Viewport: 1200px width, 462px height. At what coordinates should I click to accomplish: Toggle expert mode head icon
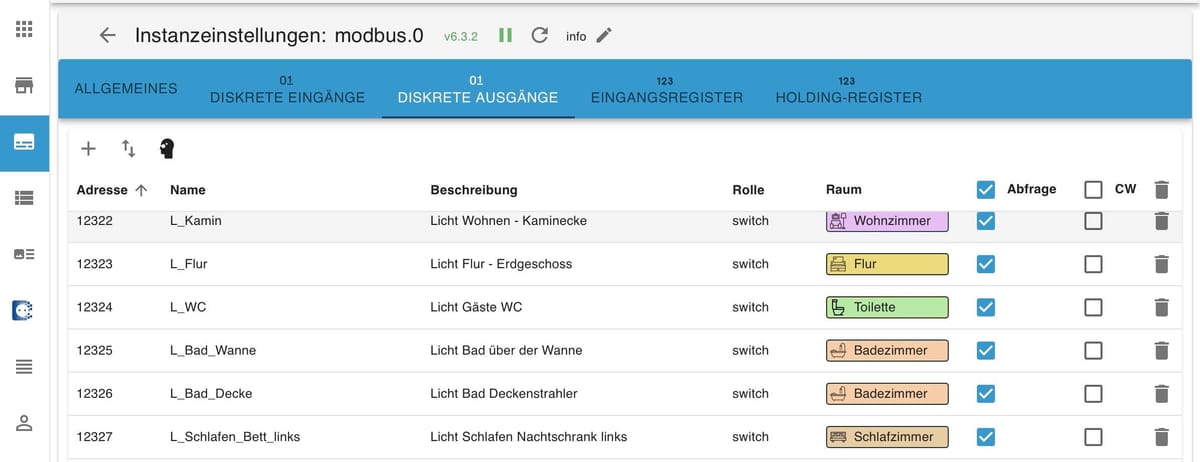pyautogui.click(x=167, y=149)
